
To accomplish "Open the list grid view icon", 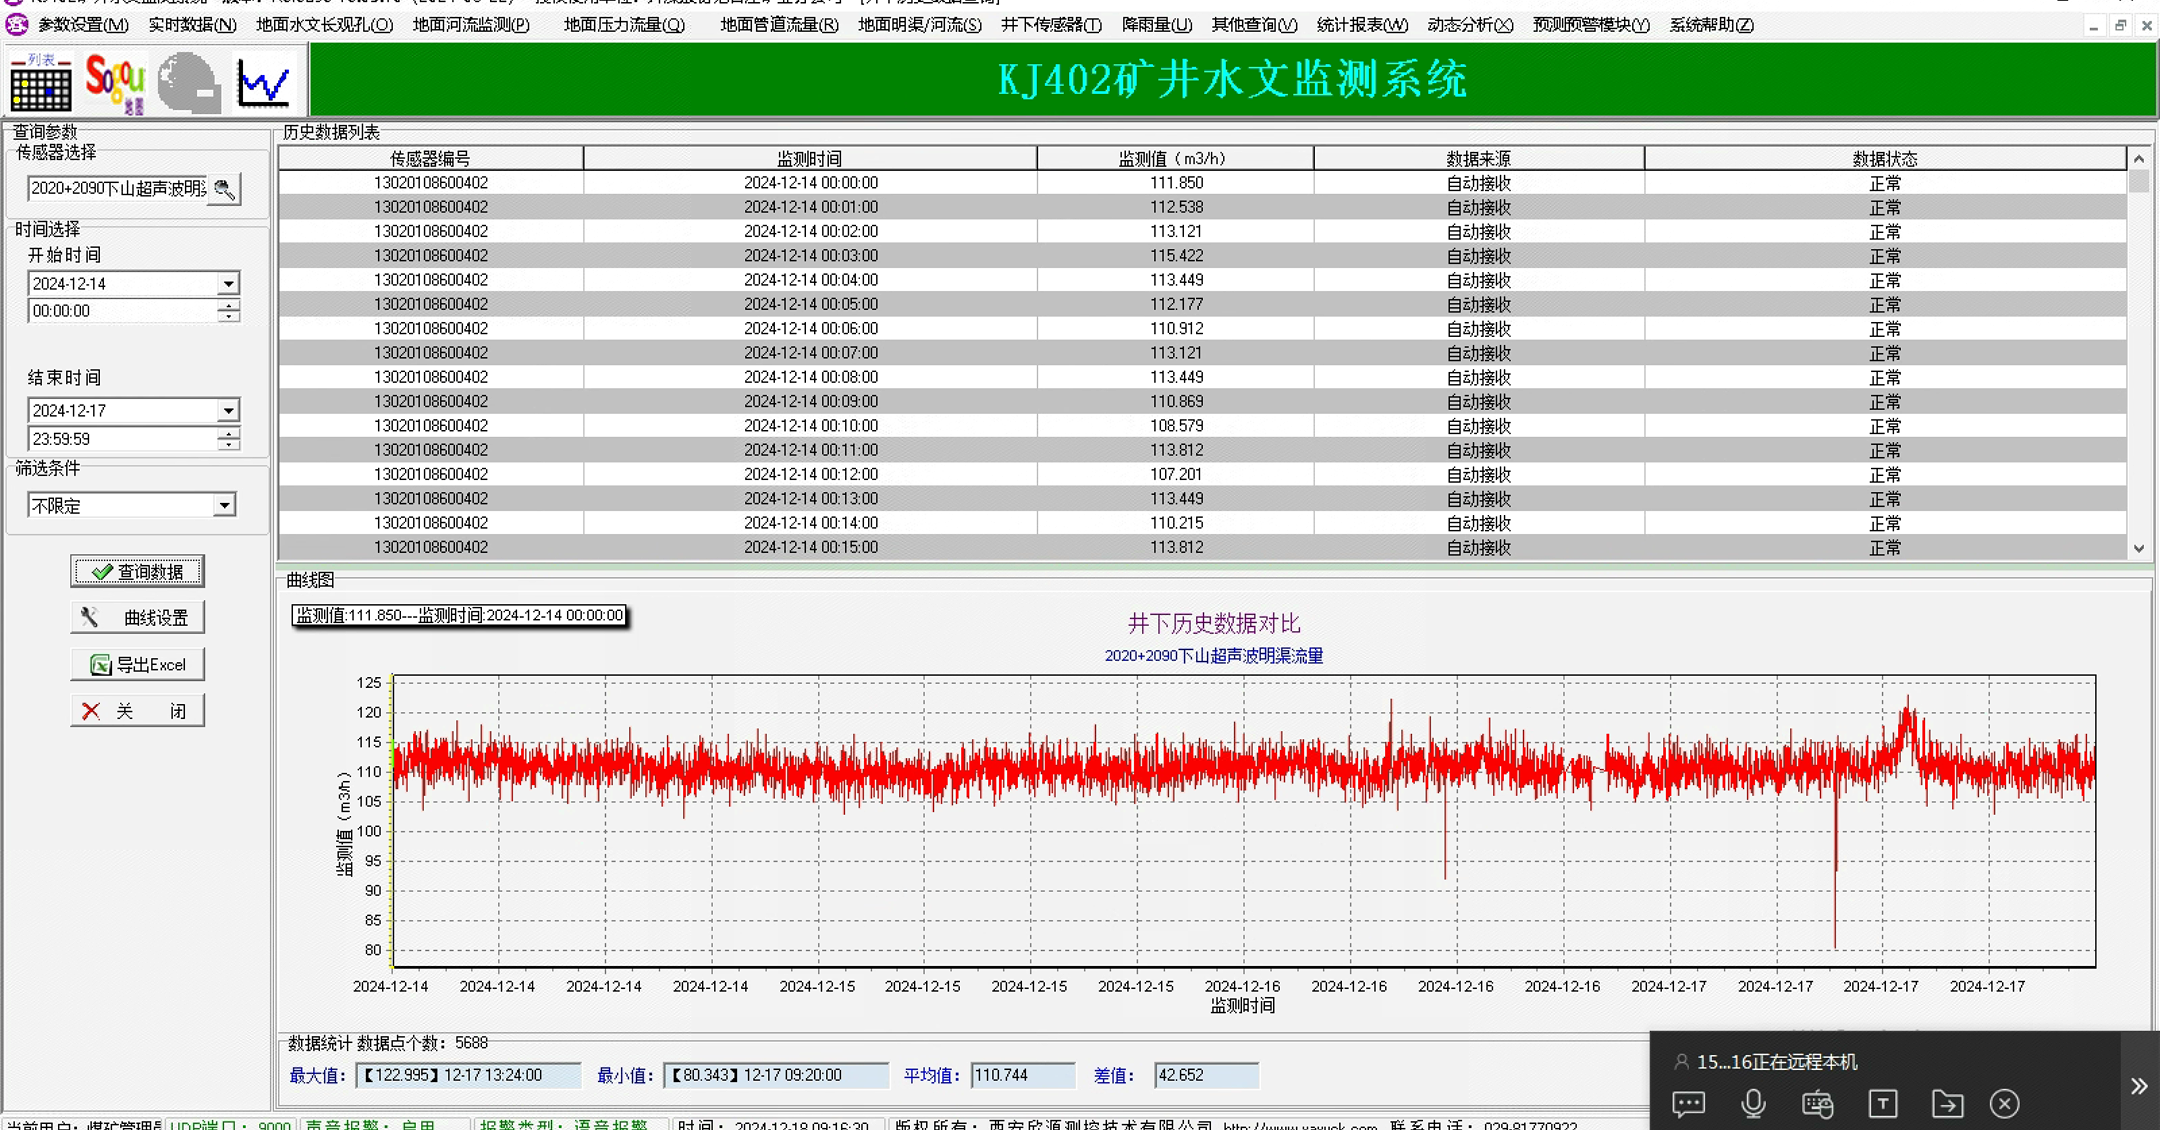I will [41, 82].
